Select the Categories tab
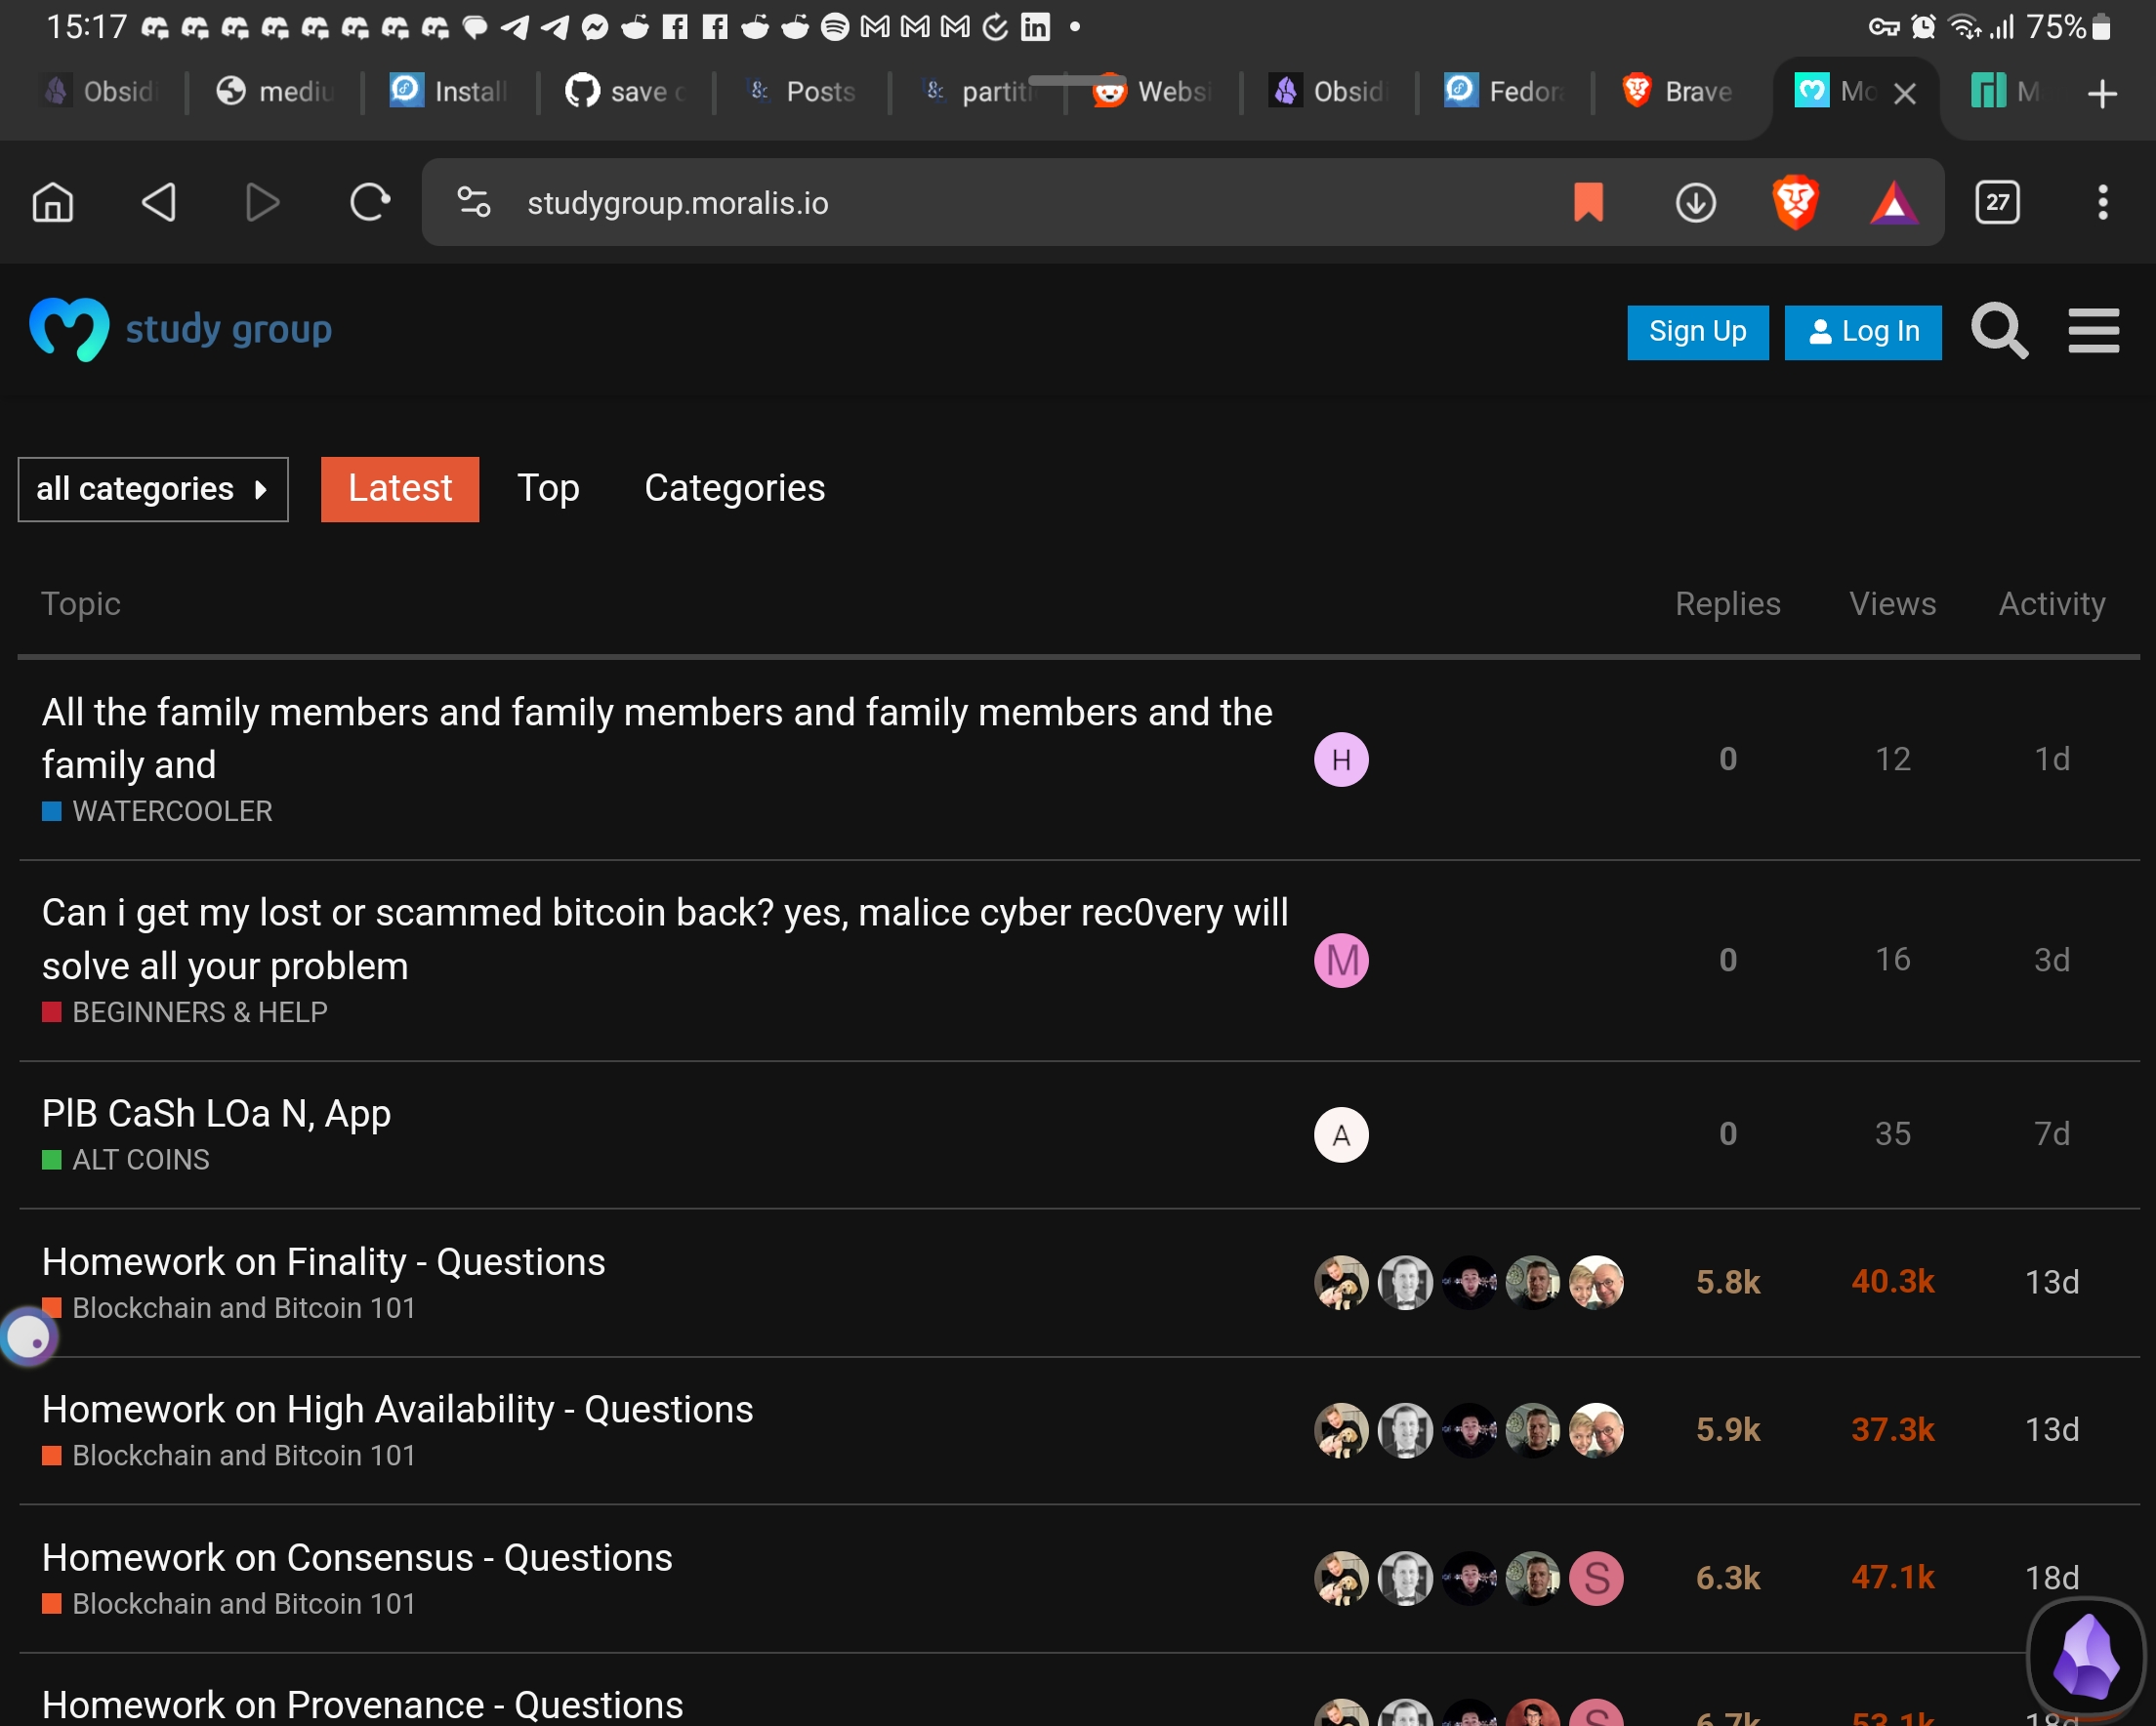This screenshot has width=2156, height=1726. (734, 489)
